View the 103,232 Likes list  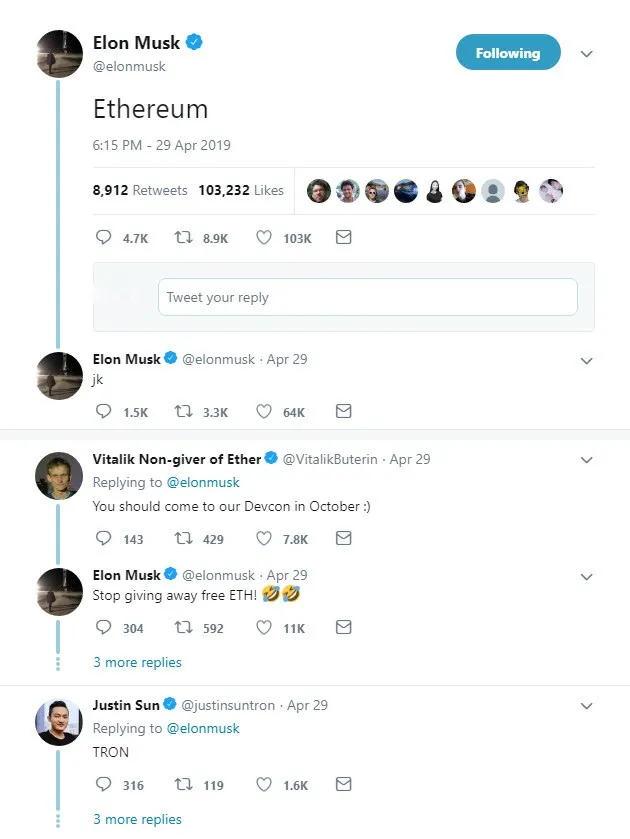[x=240, y=190]
